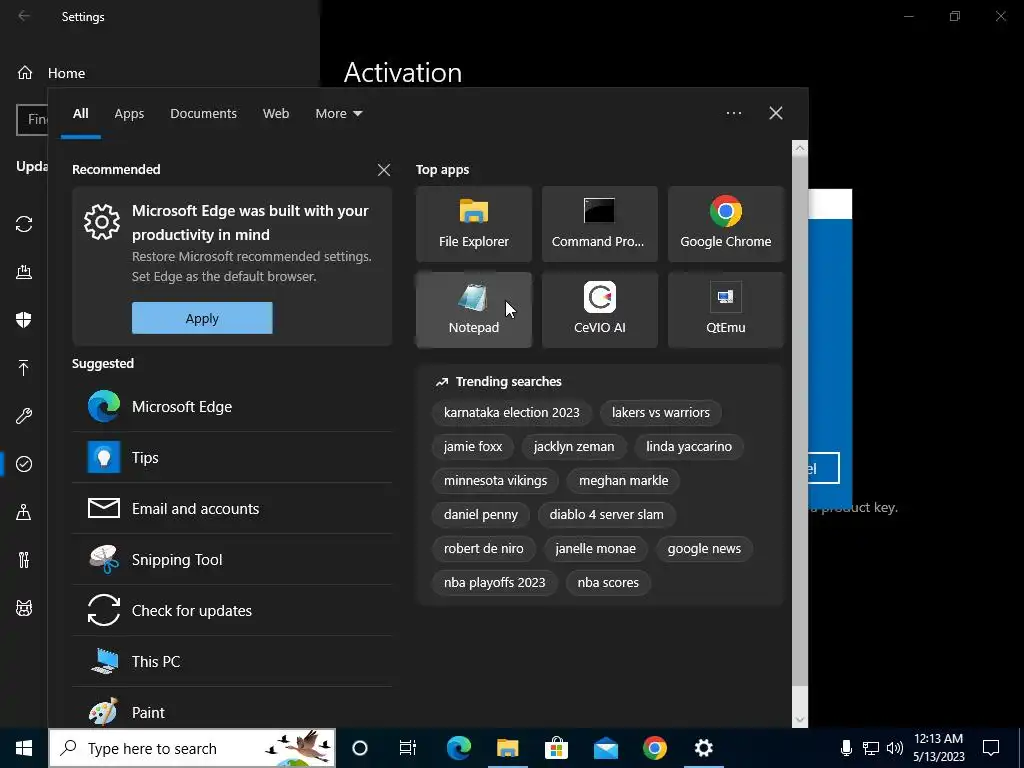
Task: Click the taskbar clock and date
Action: click(938, 748)
